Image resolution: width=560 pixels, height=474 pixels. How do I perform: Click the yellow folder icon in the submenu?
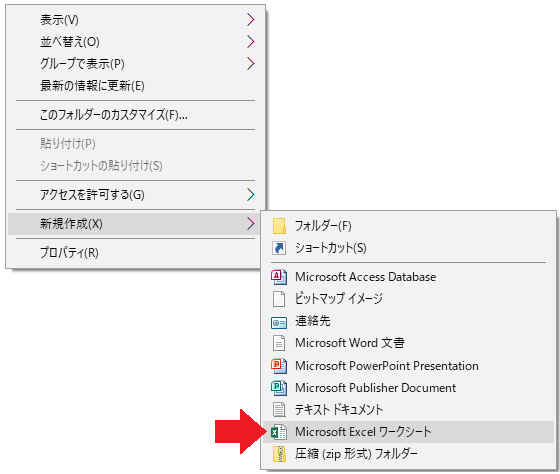[x=279, y=226]
